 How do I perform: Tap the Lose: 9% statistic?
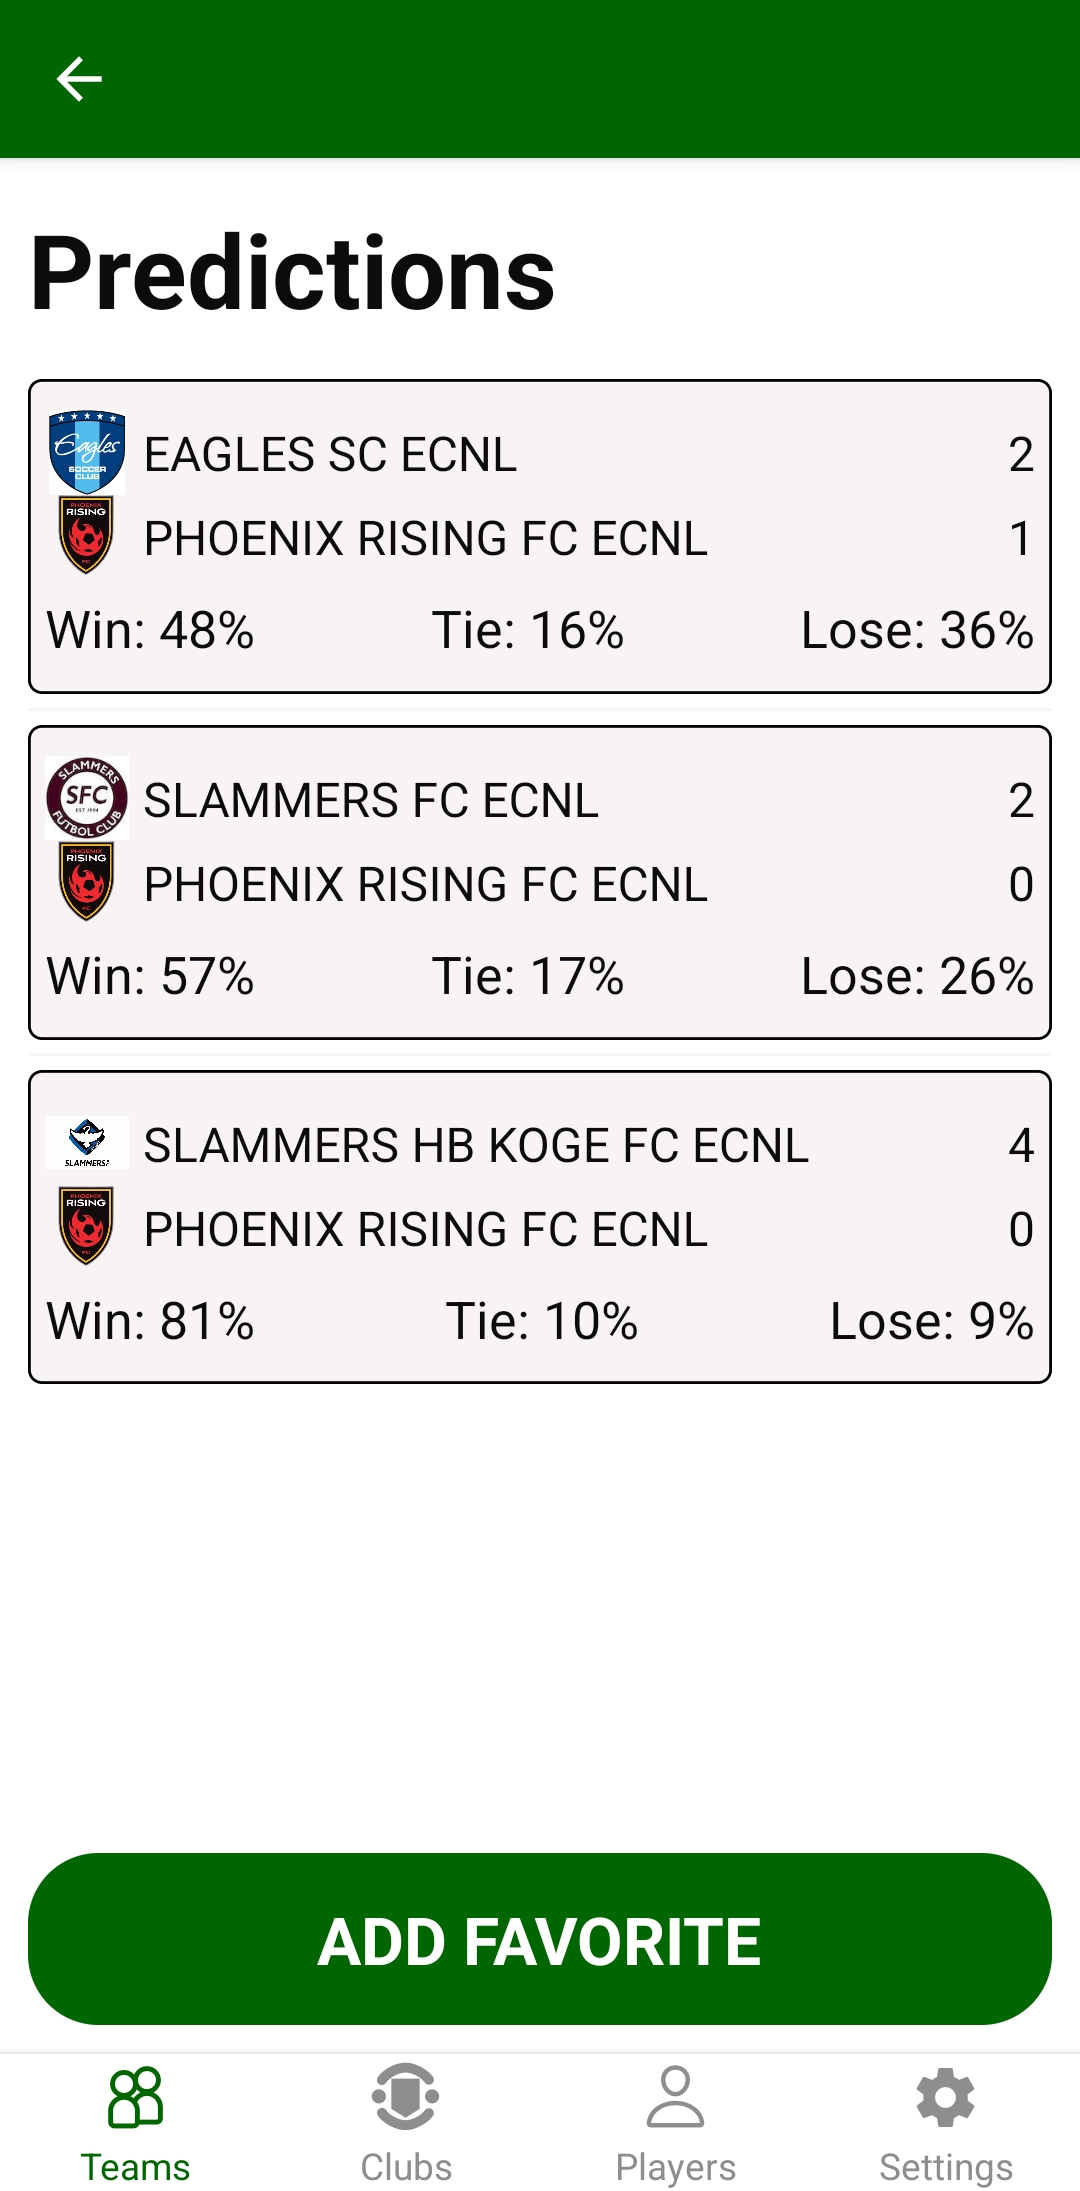pyautogui.click(x=931, y=1321)
